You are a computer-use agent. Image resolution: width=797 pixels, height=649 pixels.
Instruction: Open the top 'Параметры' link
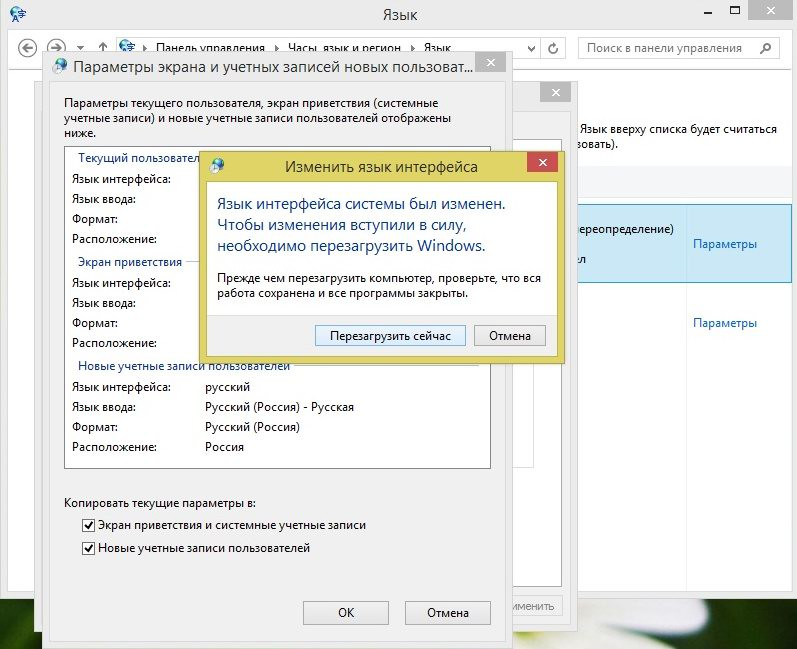pos(725,244)
